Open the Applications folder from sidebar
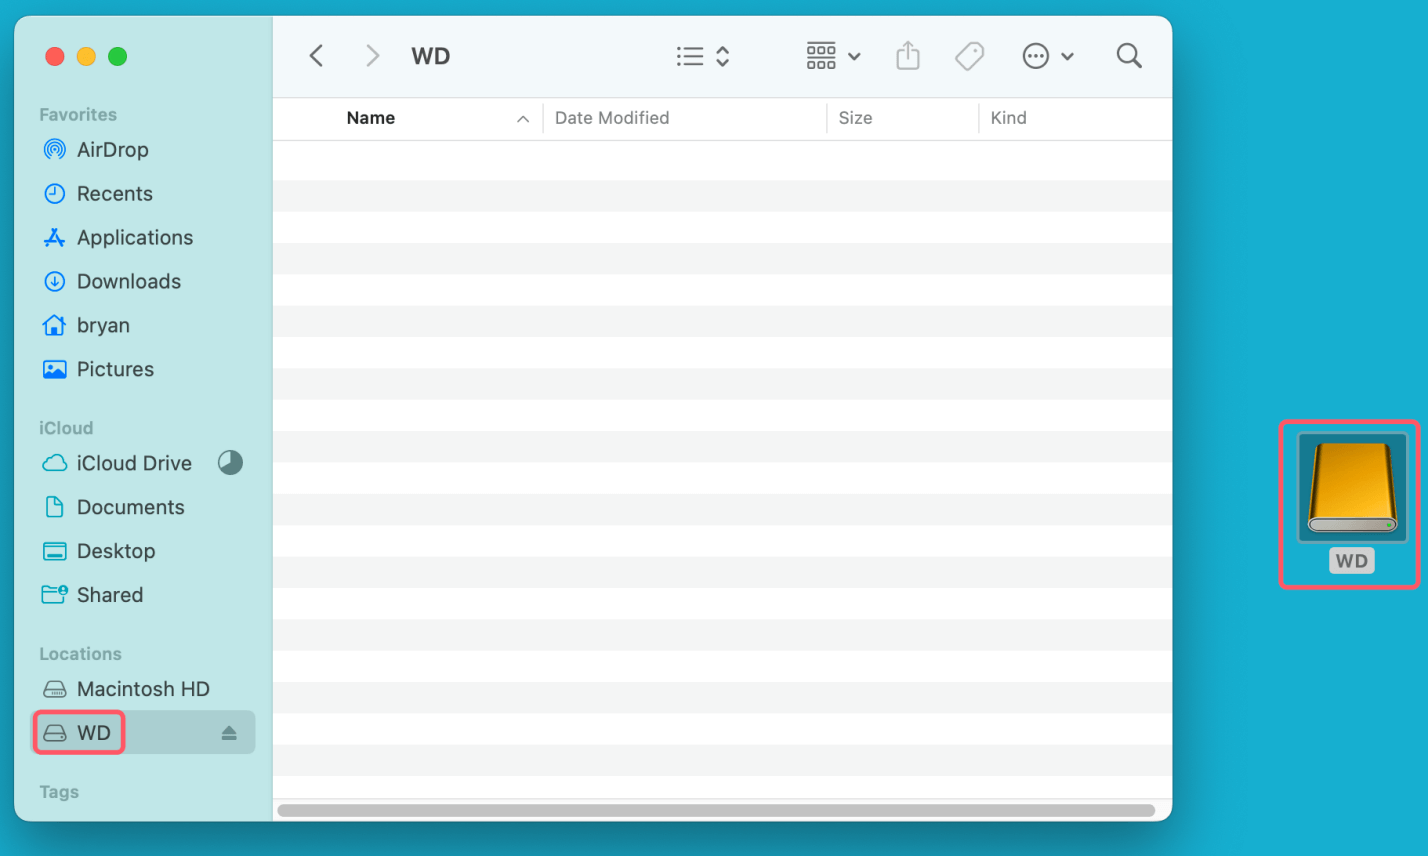Image resolution: width=1428 pixels, height=856 pixels. (x=135, y=237)
